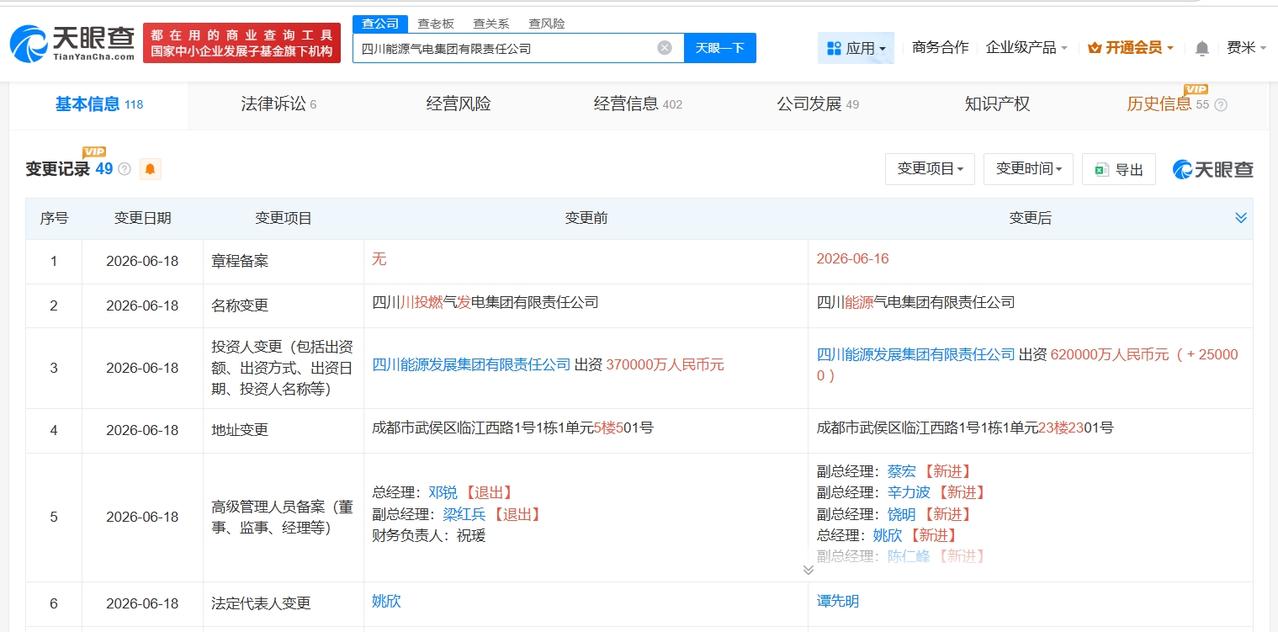The height and width of the screenshot is (632, 1278).
Task: Open the 开通会员 dropdown
Action: pyautogui.click(x=1130, y=47)
